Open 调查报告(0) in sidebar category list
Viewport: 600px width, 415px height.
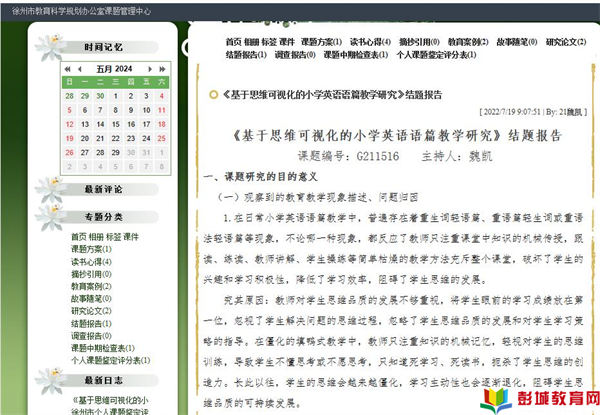(x=91, y=336)
